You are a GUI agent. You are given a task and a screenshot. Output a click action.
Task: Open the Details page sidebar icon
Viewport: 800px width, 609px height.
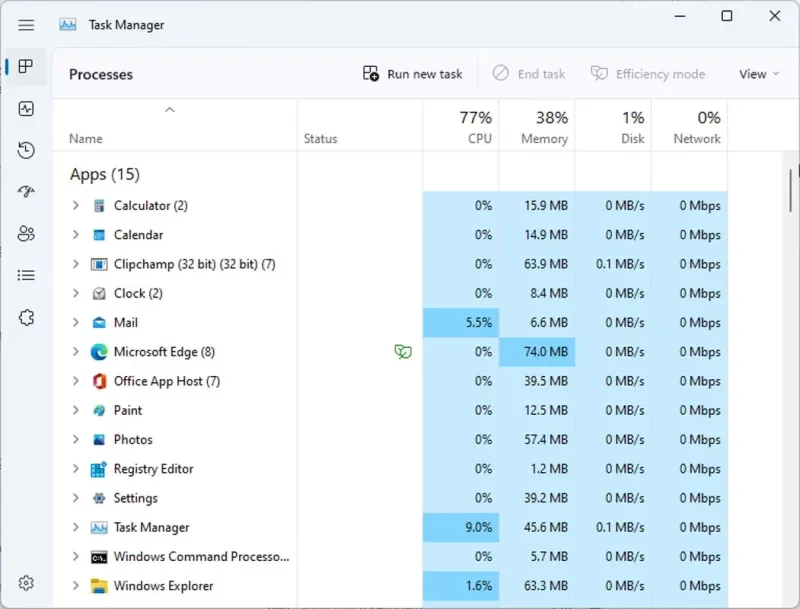coord(26,275)
